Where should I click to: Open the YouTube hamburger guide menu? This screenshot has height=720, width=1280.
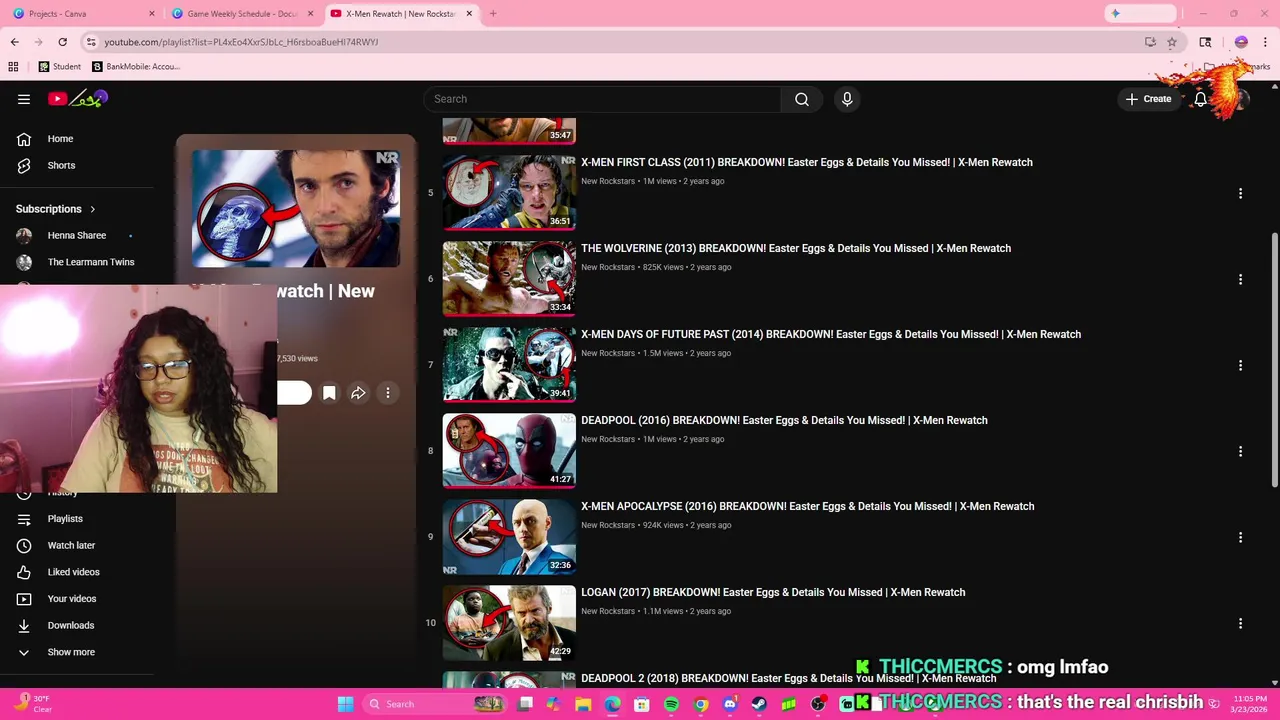click(x=24, y=99)
